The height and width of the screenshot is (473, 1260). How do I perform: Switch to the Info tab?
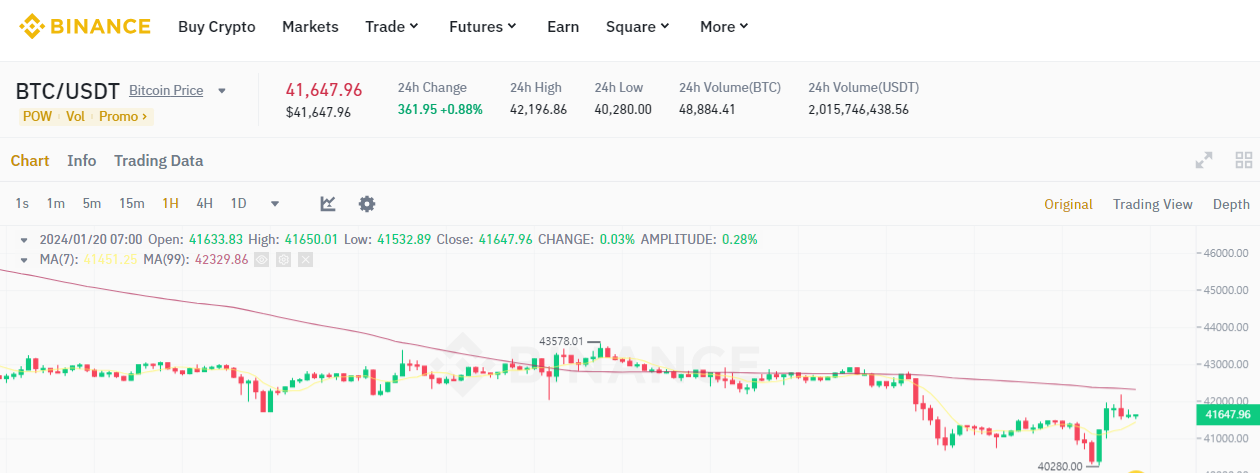click(82, 160)
